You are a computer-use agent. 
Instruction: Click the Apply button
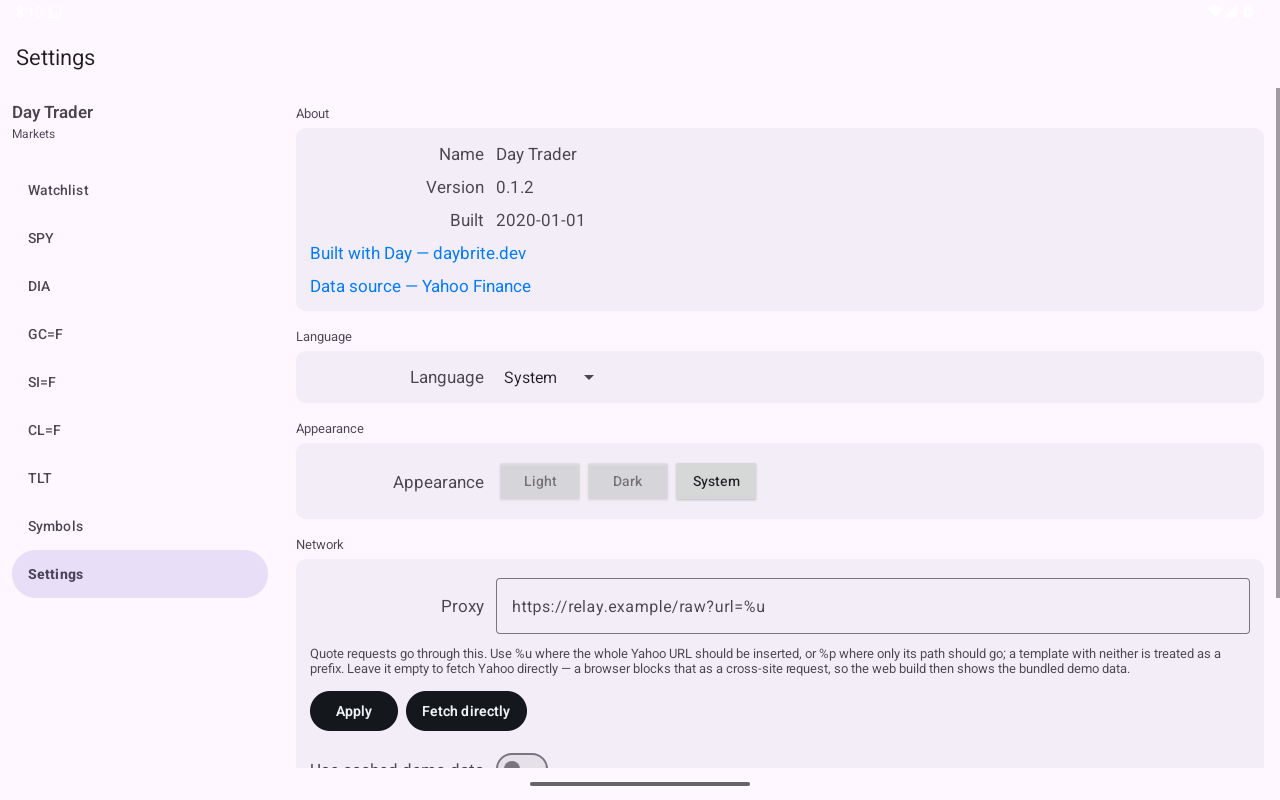354,711
